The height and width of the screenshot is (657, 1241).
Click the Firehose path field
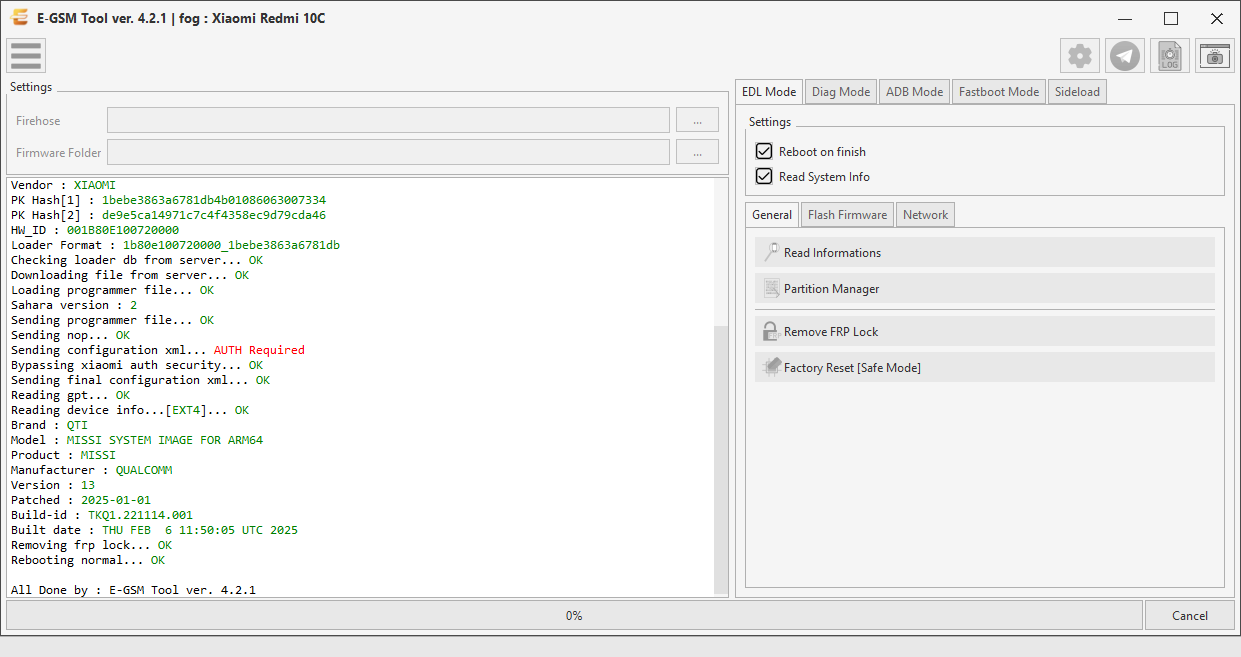coord(388,120)
